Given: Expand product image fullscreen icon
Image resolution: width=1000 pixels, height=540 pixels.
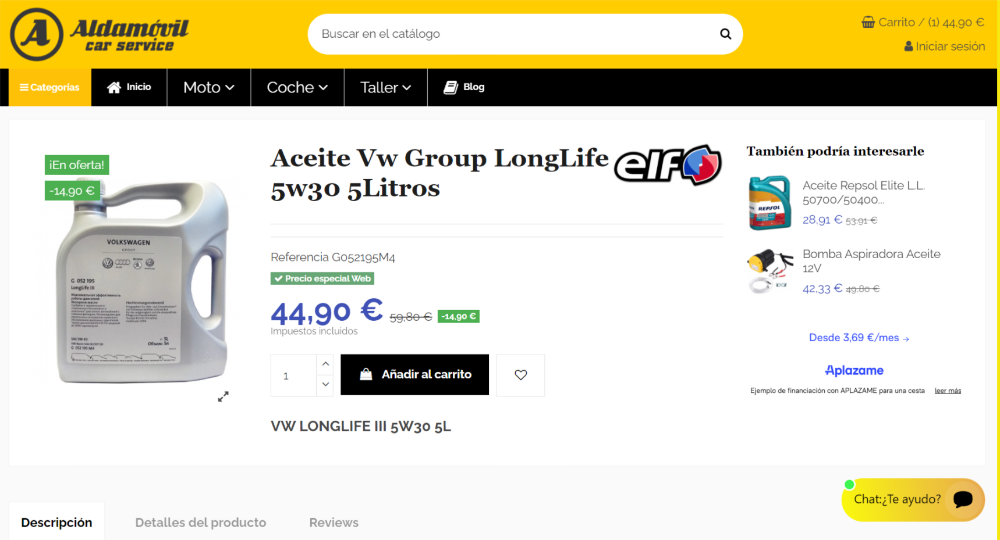Looking at the screenshot, I should 223,397.
